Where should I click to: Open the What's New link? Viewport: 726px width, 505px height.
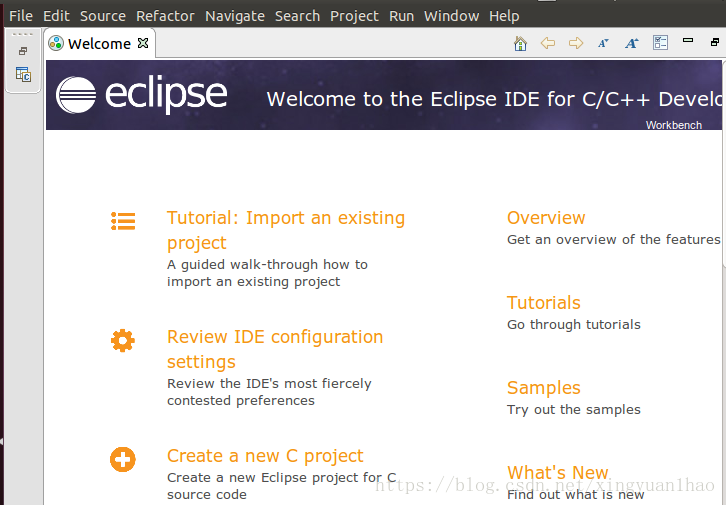tap(557, 473)
